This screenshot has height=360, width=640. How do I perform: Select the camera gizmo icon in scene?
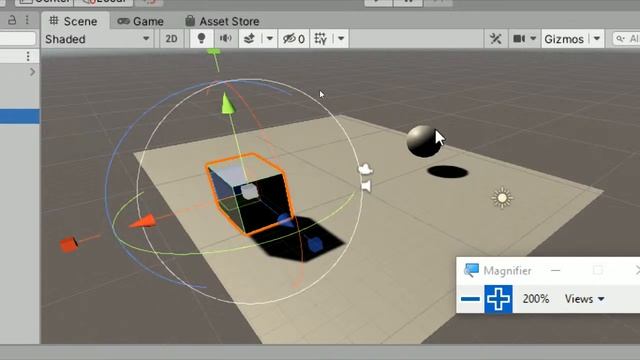(x=365, y=169)
